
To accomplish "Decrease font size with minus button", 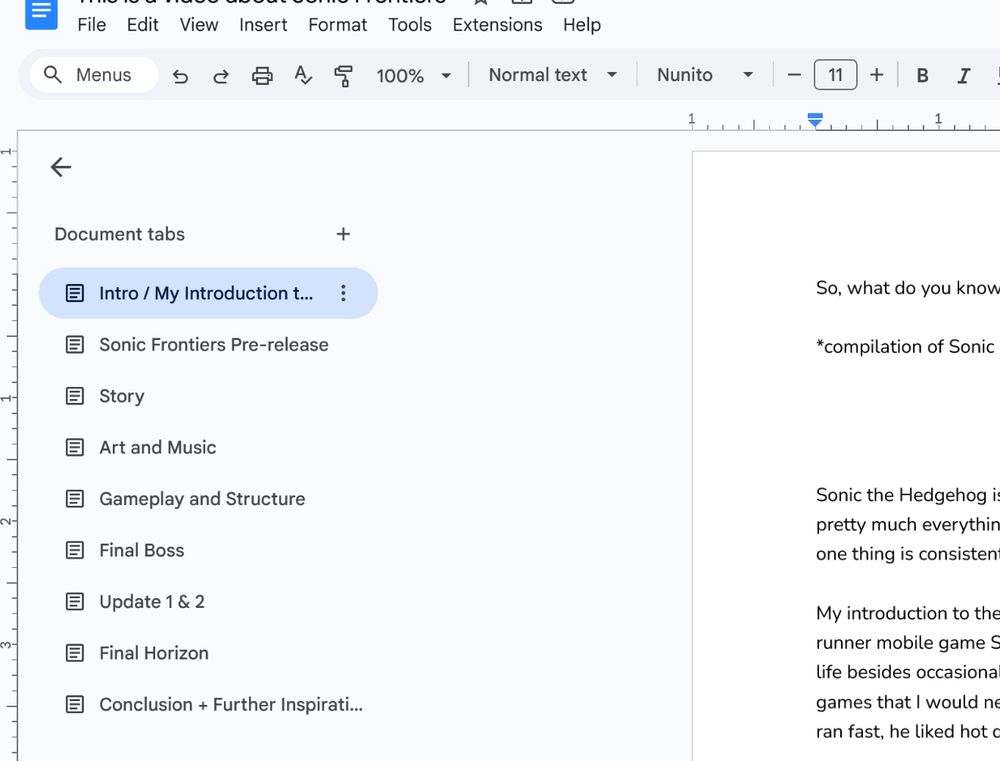I will point(794,75).
